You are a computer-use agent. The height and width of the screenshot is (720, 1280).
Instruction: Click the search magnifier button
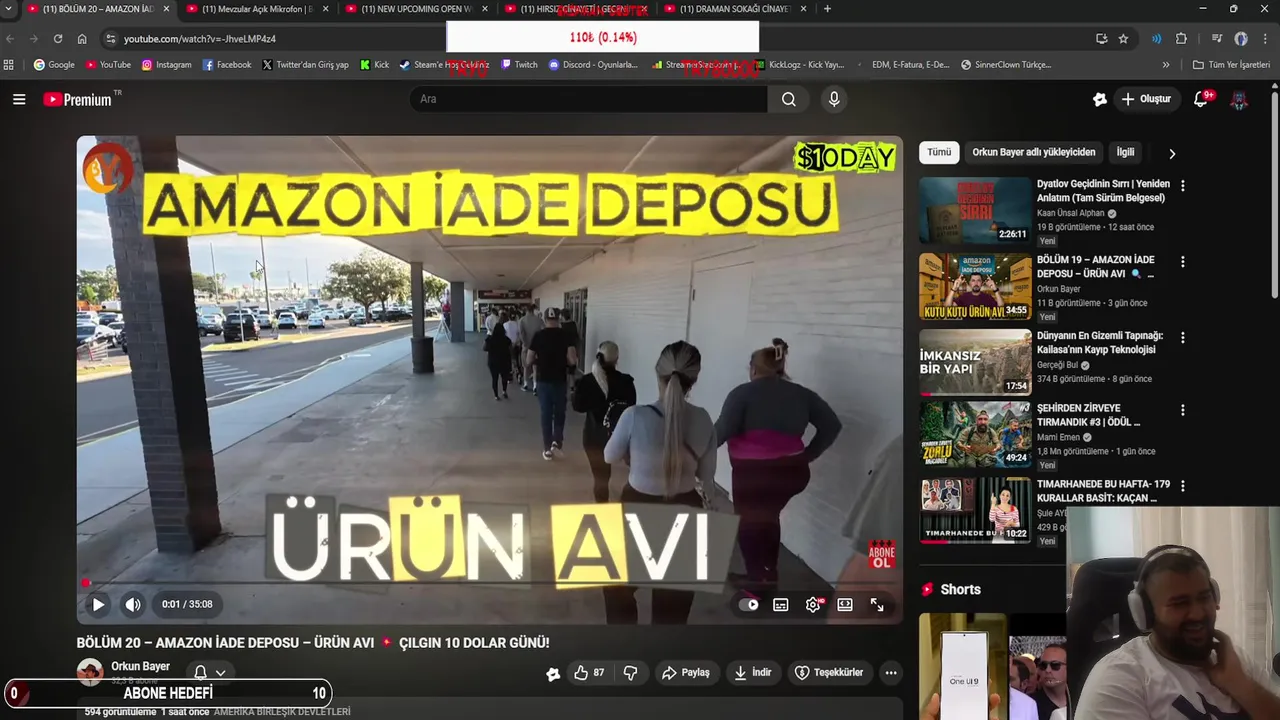(789, 99)
